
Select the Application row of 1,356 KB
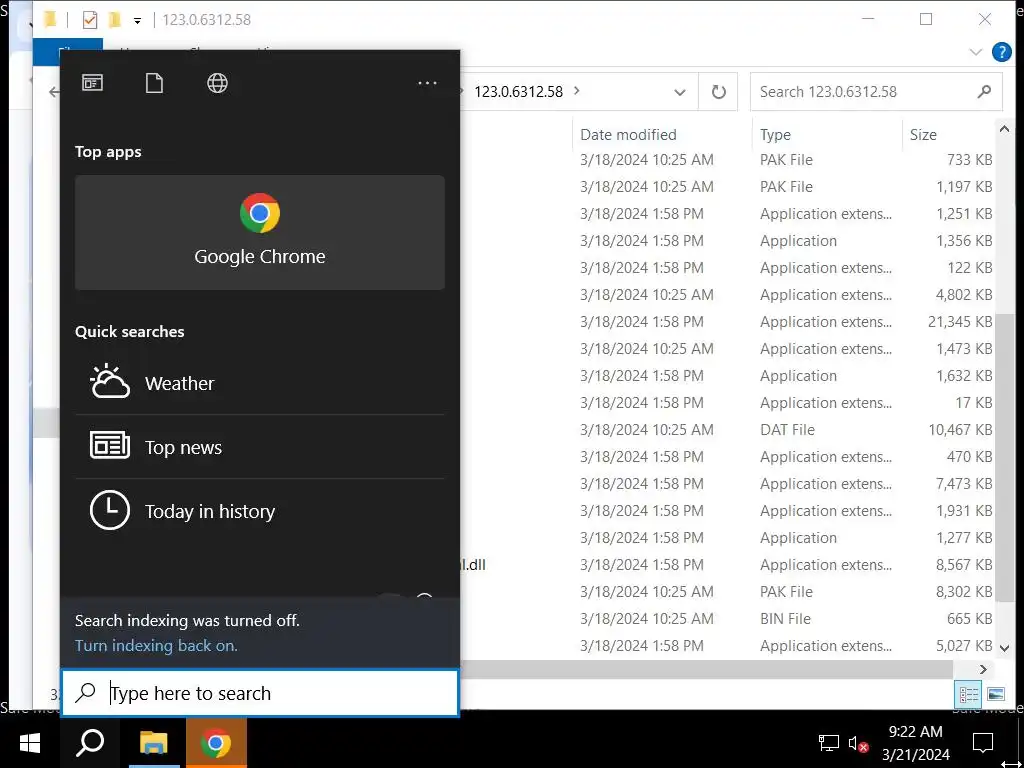pos(727,241)
